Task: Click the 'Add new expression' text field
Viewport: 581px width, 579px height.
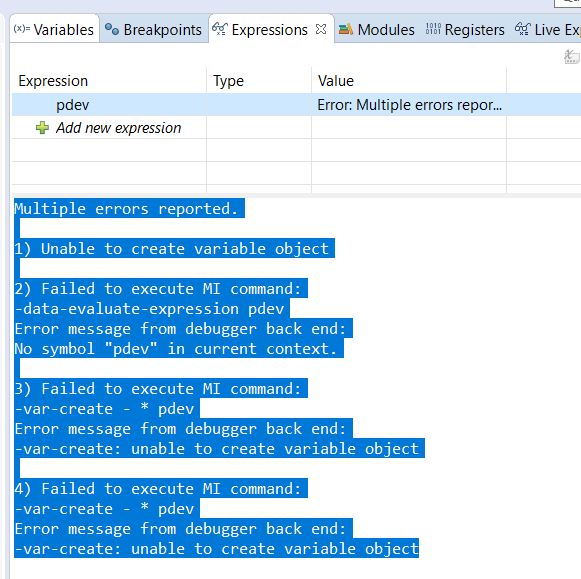Action: click(x=119, y=128)
